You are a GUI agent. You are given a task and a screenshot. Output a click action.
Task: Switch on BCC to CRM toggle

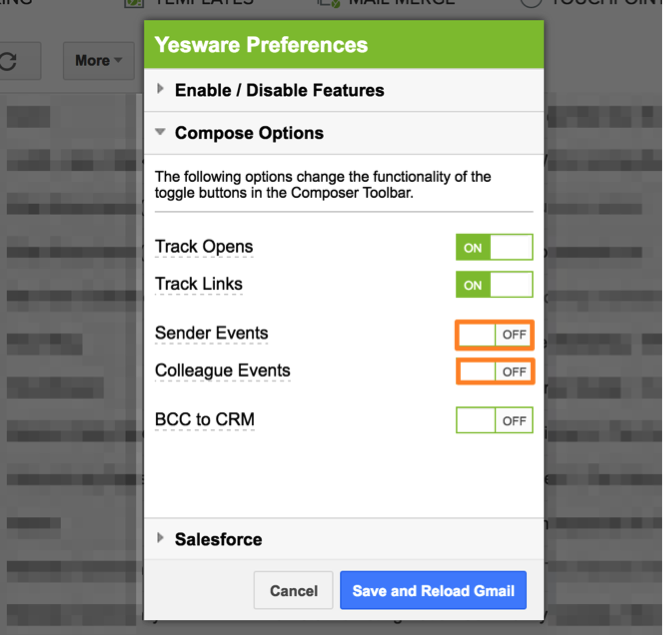coord(494,420)
